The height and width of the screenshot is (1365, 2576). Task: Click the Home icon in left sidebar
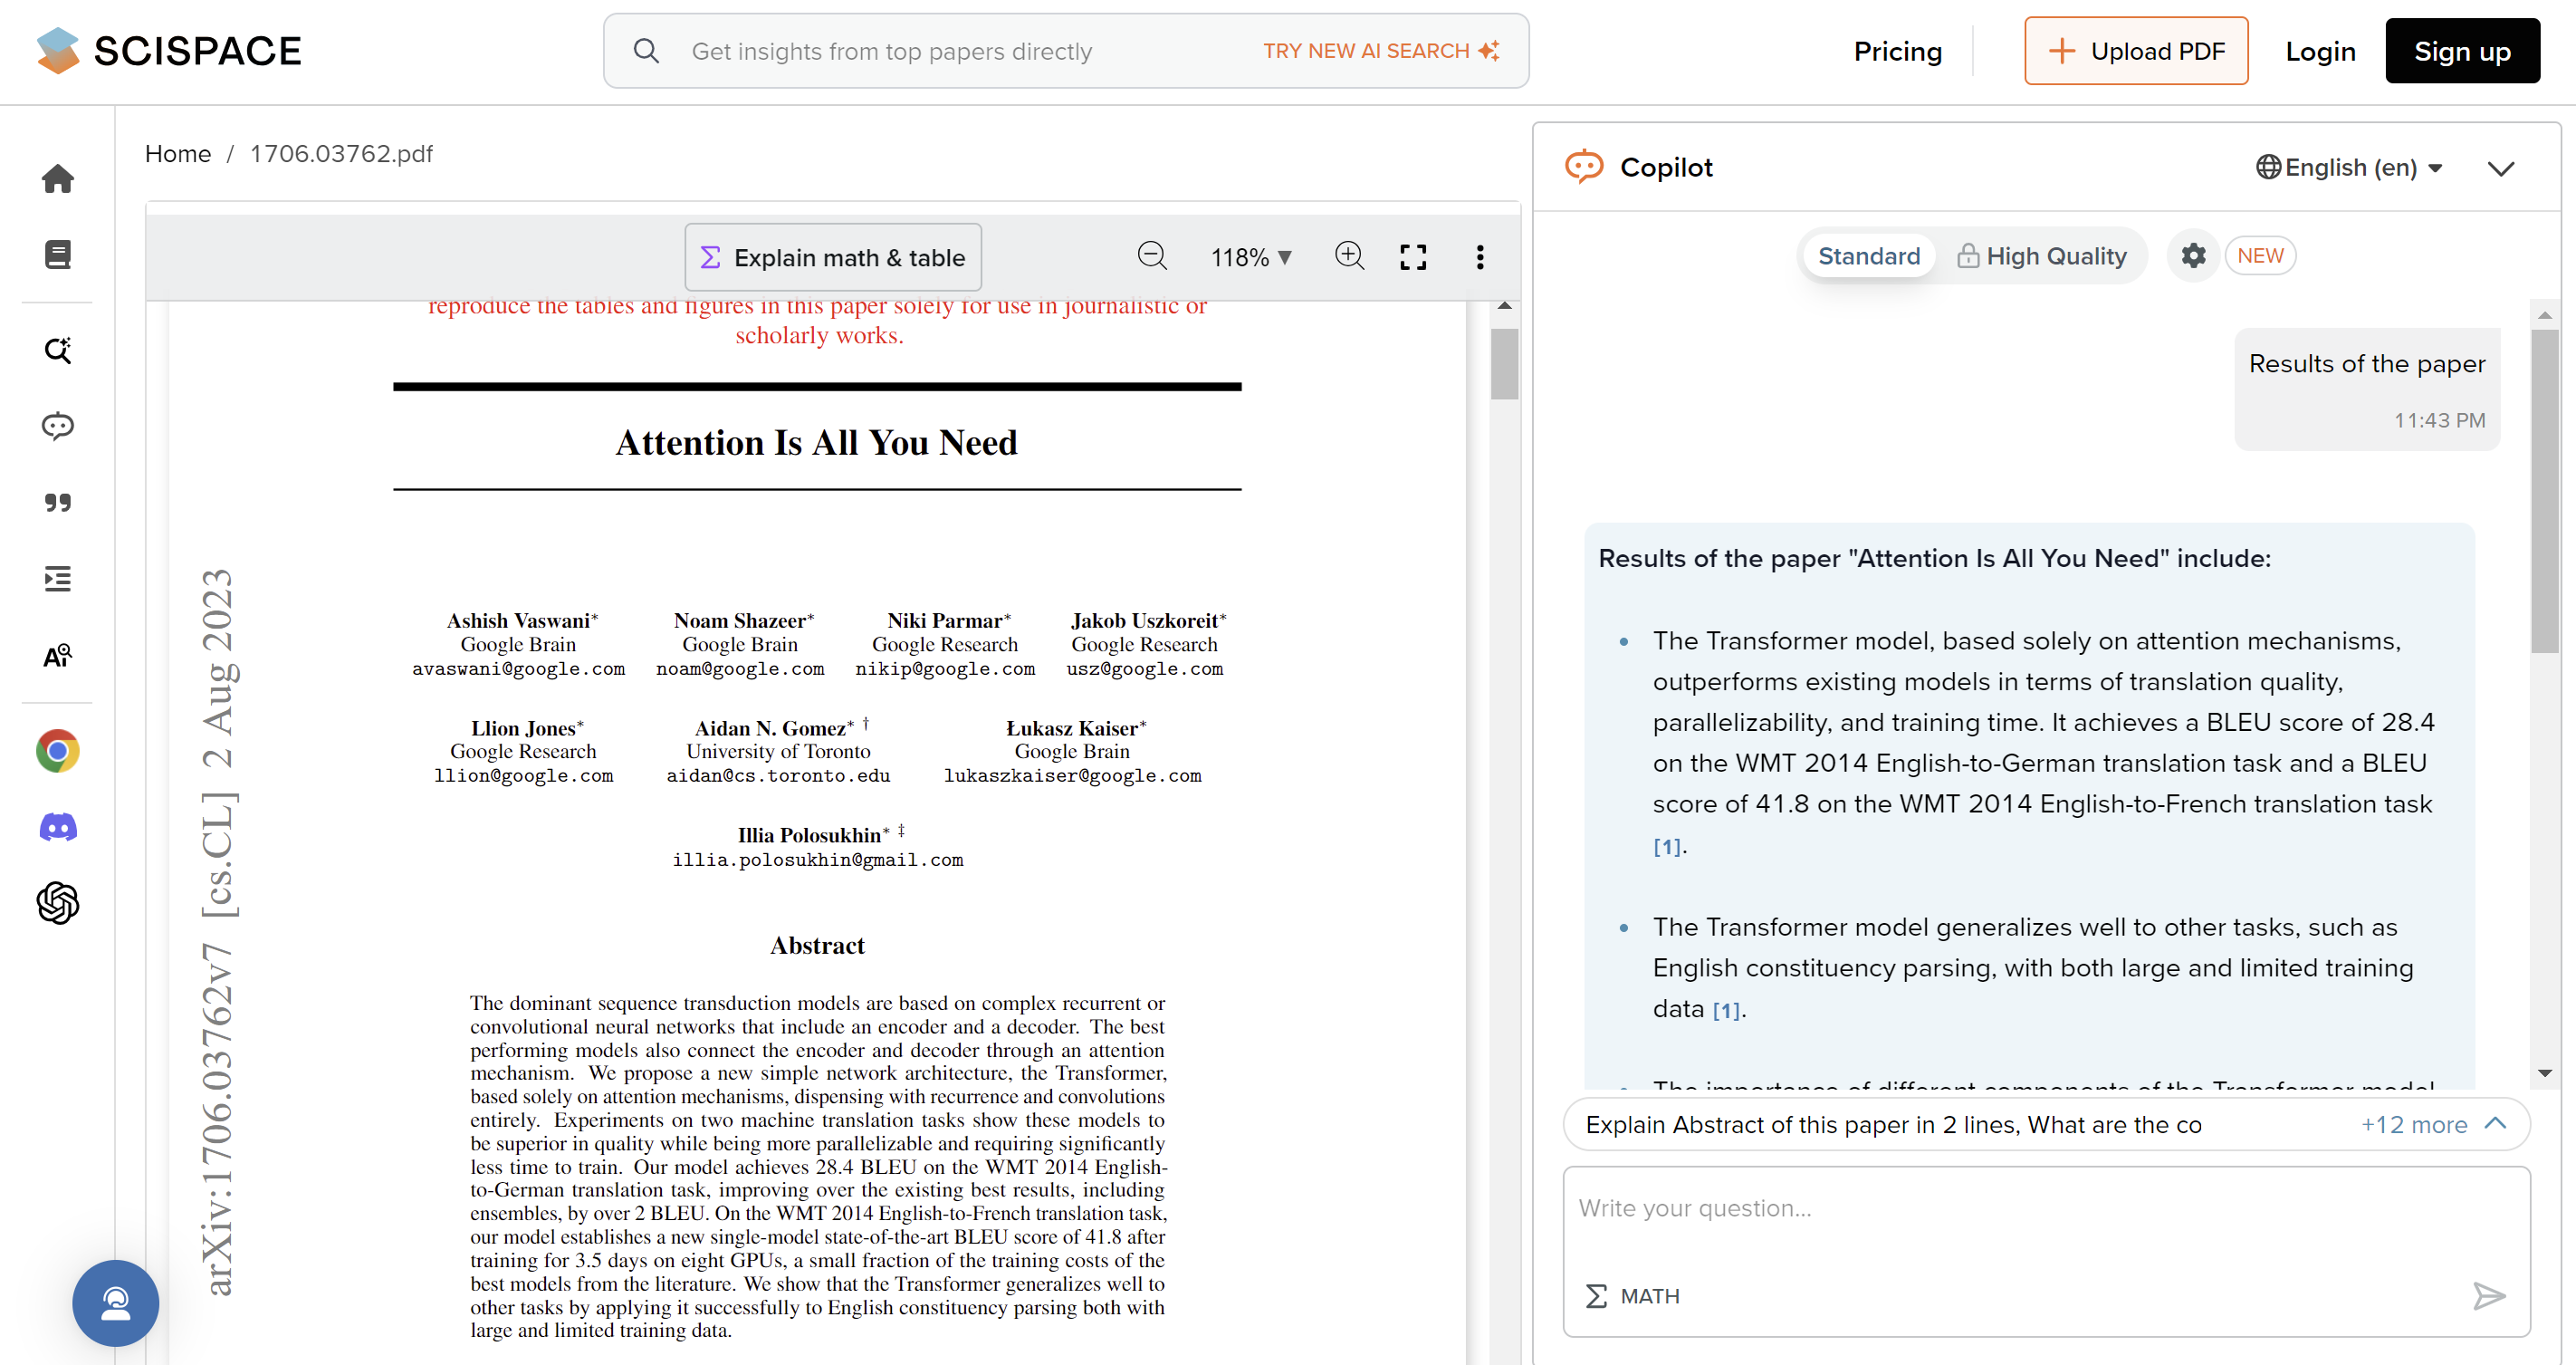pyautogui.click(x=57, y=179)
